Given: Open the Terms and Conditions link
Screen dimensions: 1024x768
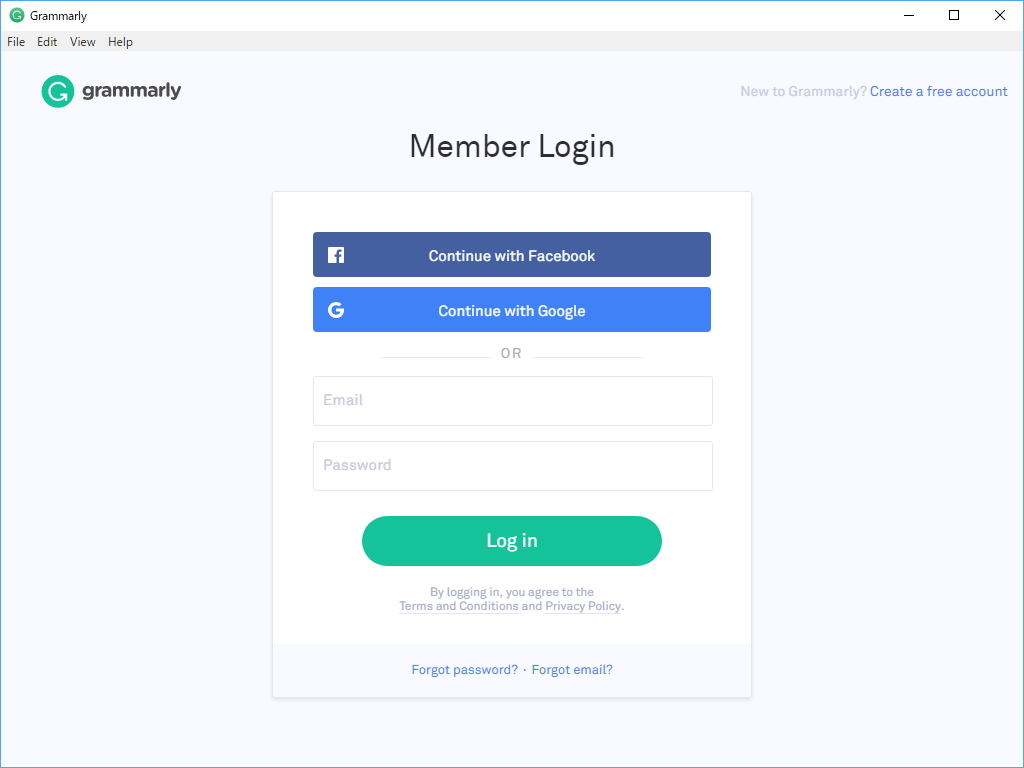Looking at the screenshot, I should pos(459,606).
